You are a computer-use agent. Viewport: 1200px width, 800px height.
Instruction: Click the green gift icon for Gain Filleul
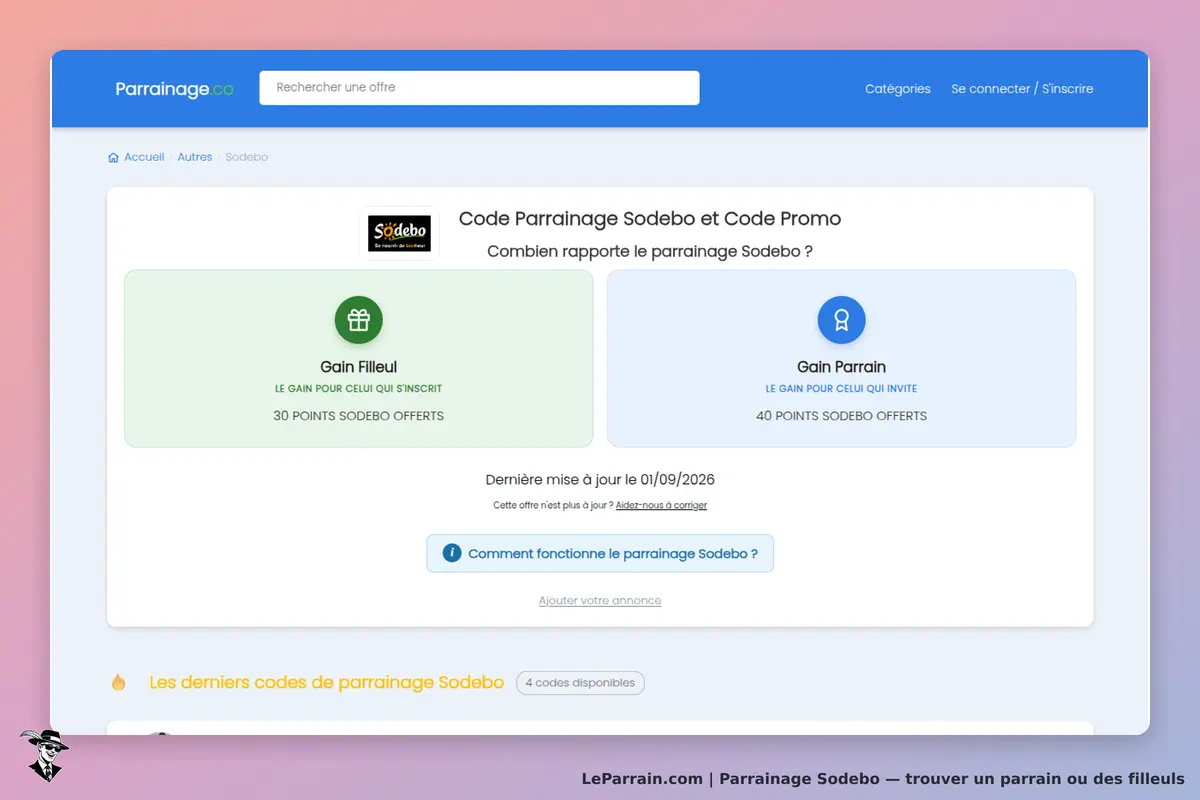click(x=358, y=320)
